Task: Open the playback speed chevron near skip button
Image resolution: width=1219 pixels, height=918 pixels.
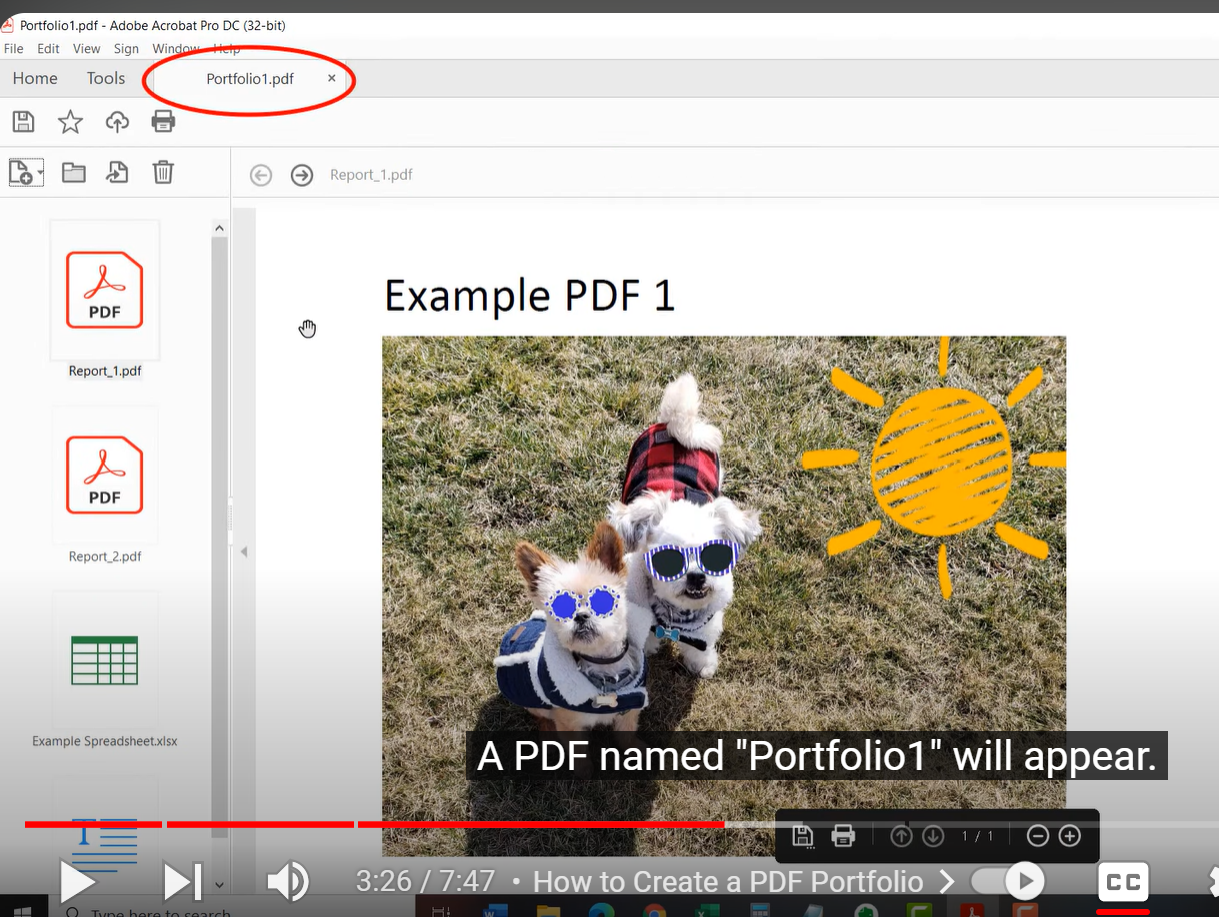Action: pos(220,886)
